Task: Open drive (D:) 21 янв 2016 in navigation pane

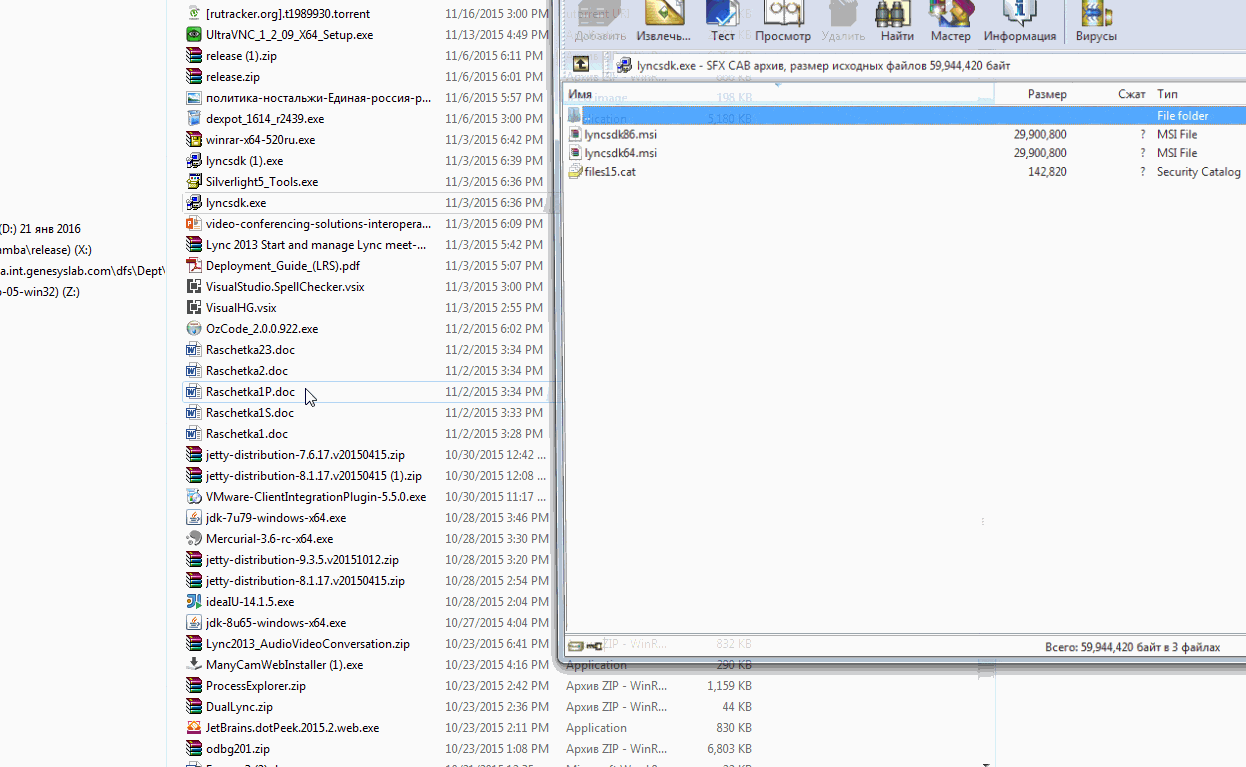Action: [x=40, y=229]
